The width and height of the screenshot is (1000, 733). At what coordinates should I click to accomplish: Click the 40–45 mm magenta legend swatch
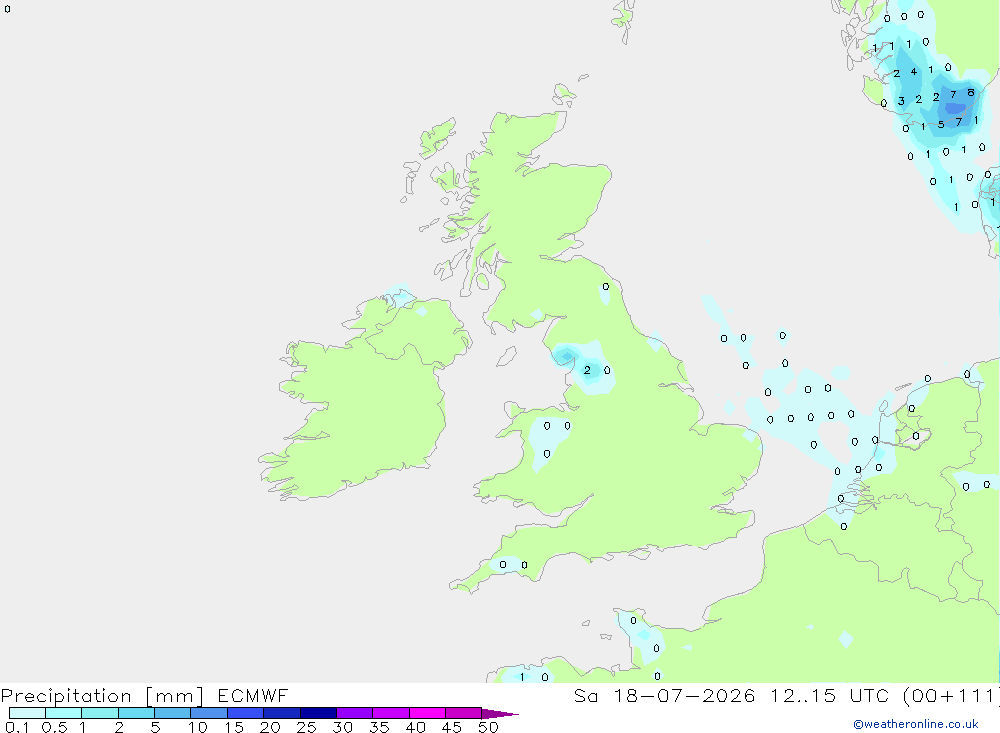(427, 713)
